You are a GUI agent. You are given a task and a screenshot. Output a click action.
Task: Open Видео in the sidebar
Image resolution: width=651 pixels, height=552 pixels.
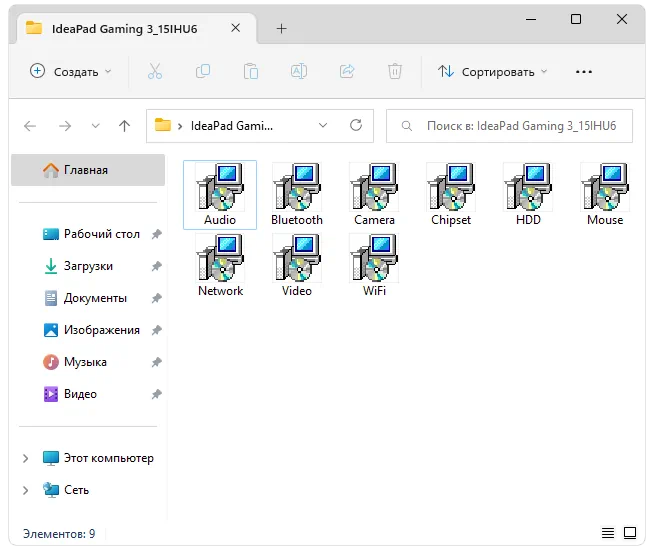tap(70, 394)
